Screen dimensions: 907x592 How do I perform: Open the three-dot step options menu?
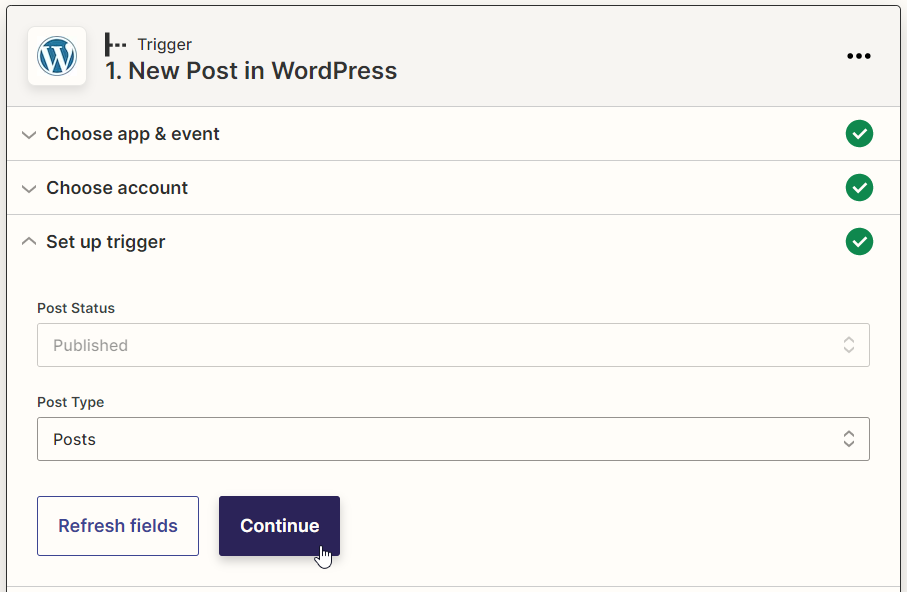[858, 56]
